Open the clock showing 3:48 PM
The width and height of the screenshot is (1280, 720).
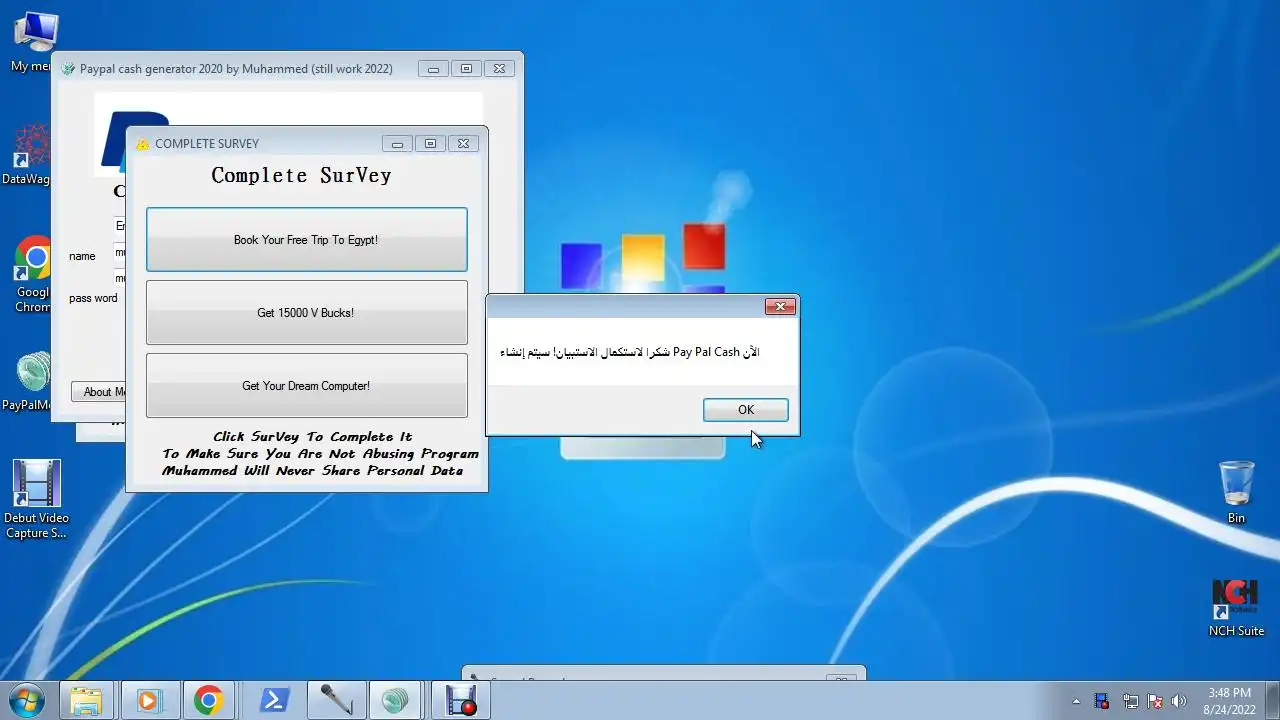tap(1229, 701)
